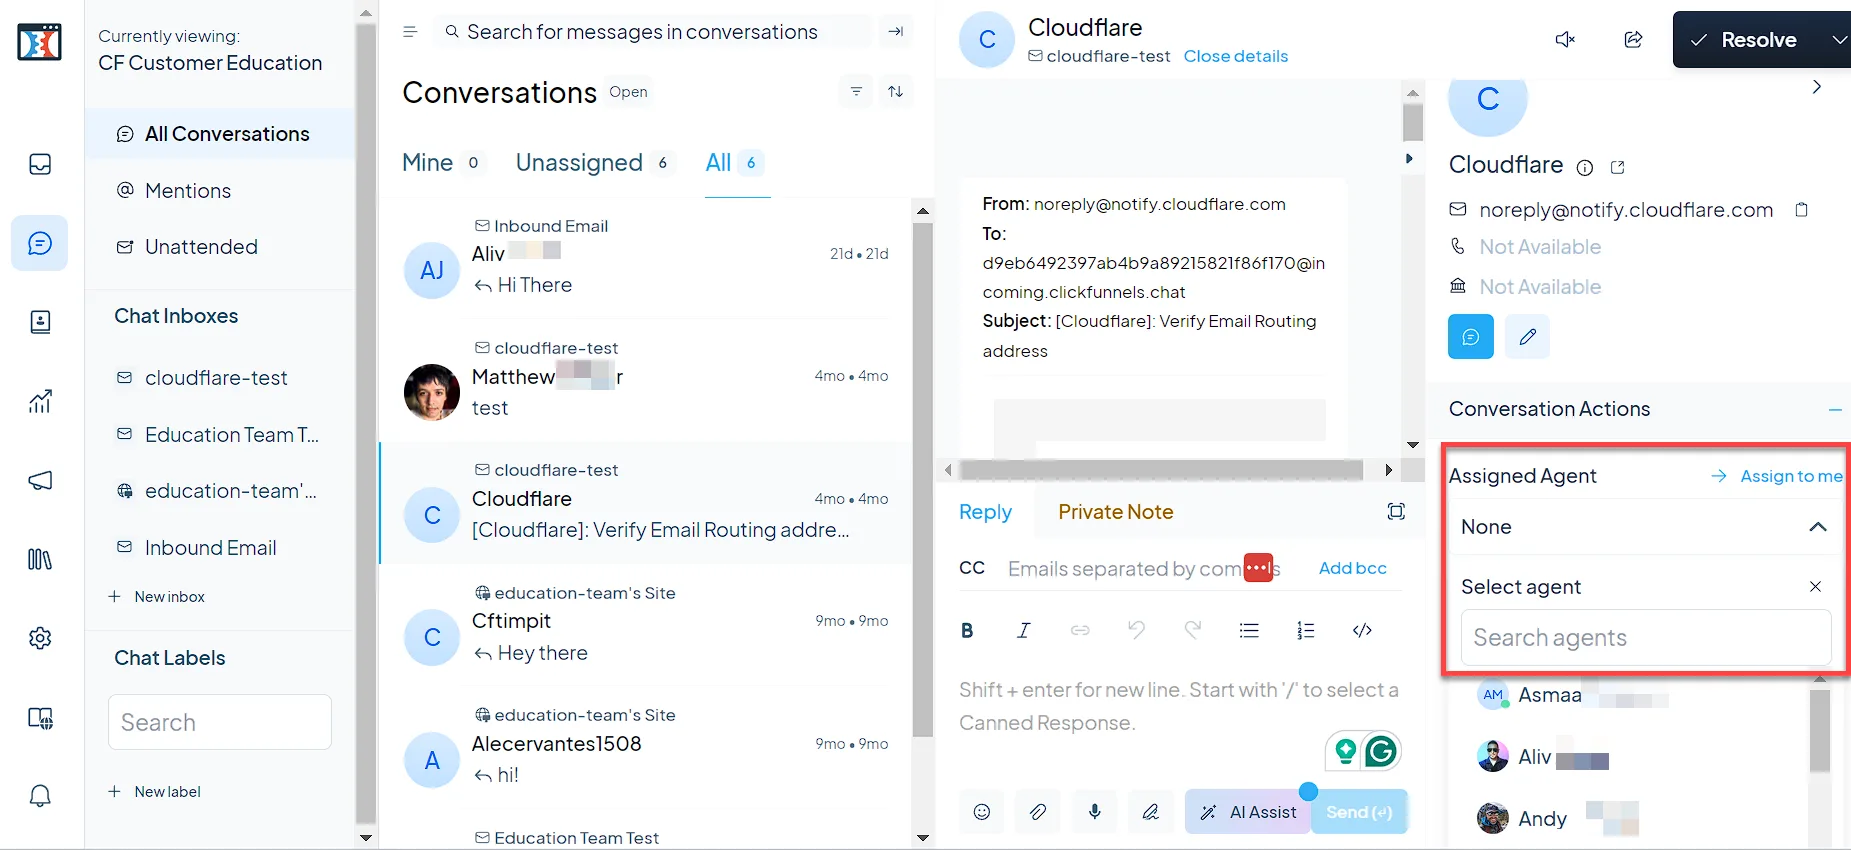The height and width of the screenshot is (850, 1851).
Task: Expand contact panel chevron at top right
Action: pyautogui.click(x=1817, y=87)
